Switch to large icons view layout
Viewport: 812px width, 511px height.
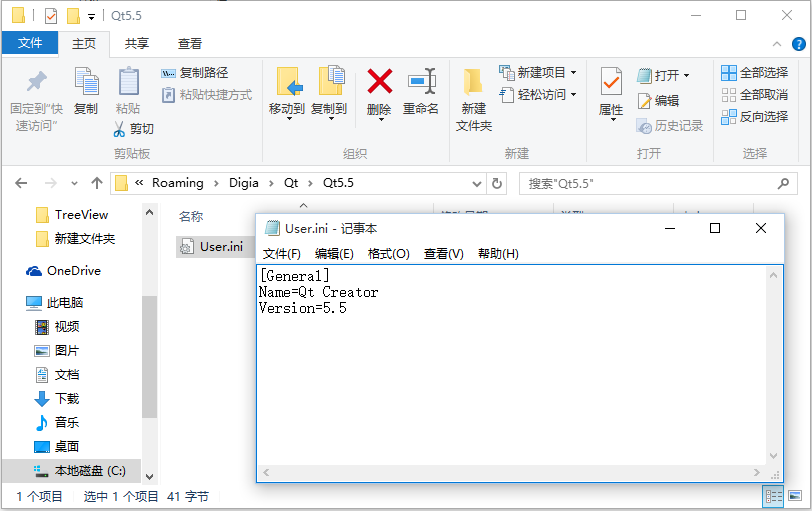point(795,496)
